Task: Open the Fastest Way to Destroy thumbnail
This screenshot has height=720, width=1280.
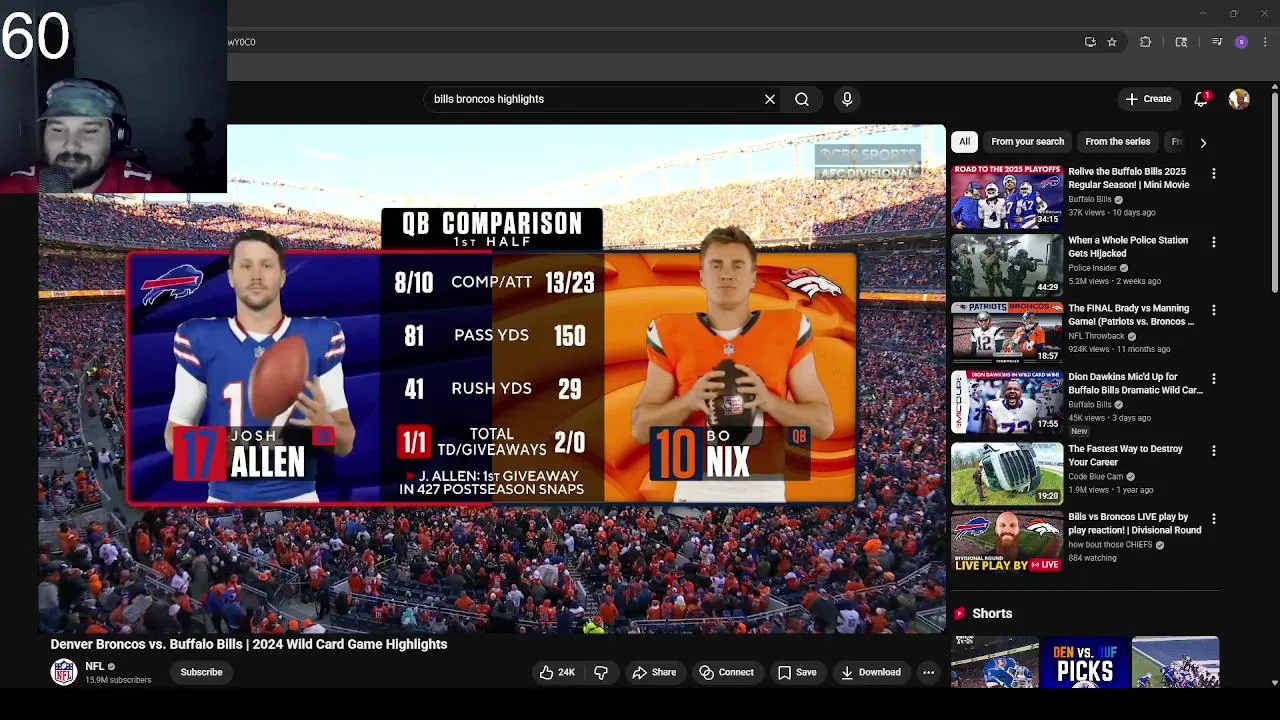Action: point(1007,473)
